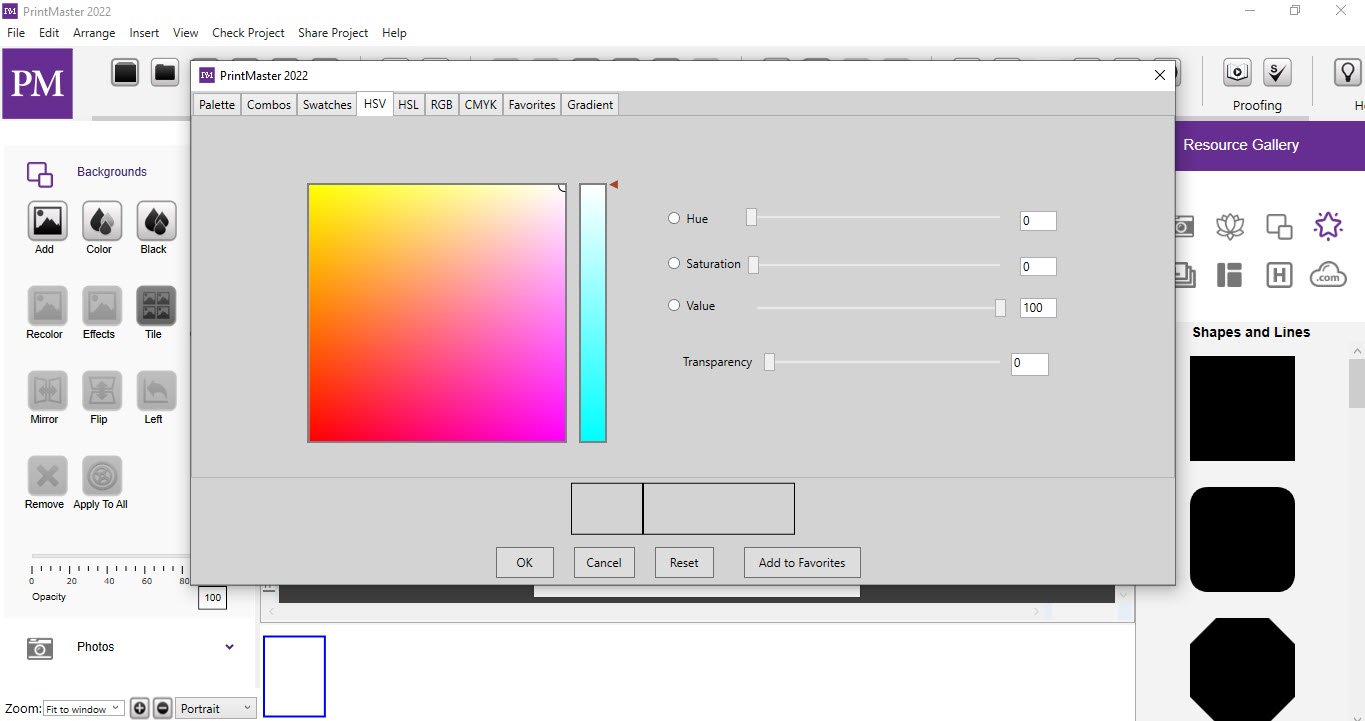Expand the Photos section chevron
This screenshot has height=721, width=1365.
pos(230,647)
